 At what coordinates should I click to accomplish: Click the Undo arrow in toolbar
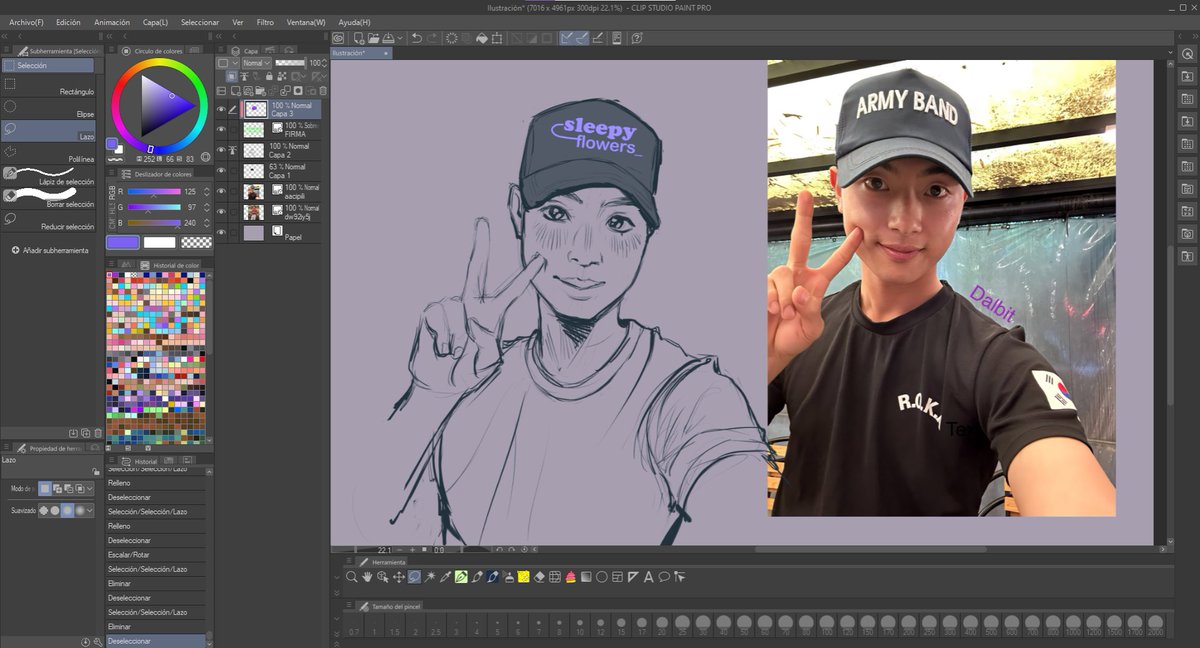[416, 38]
